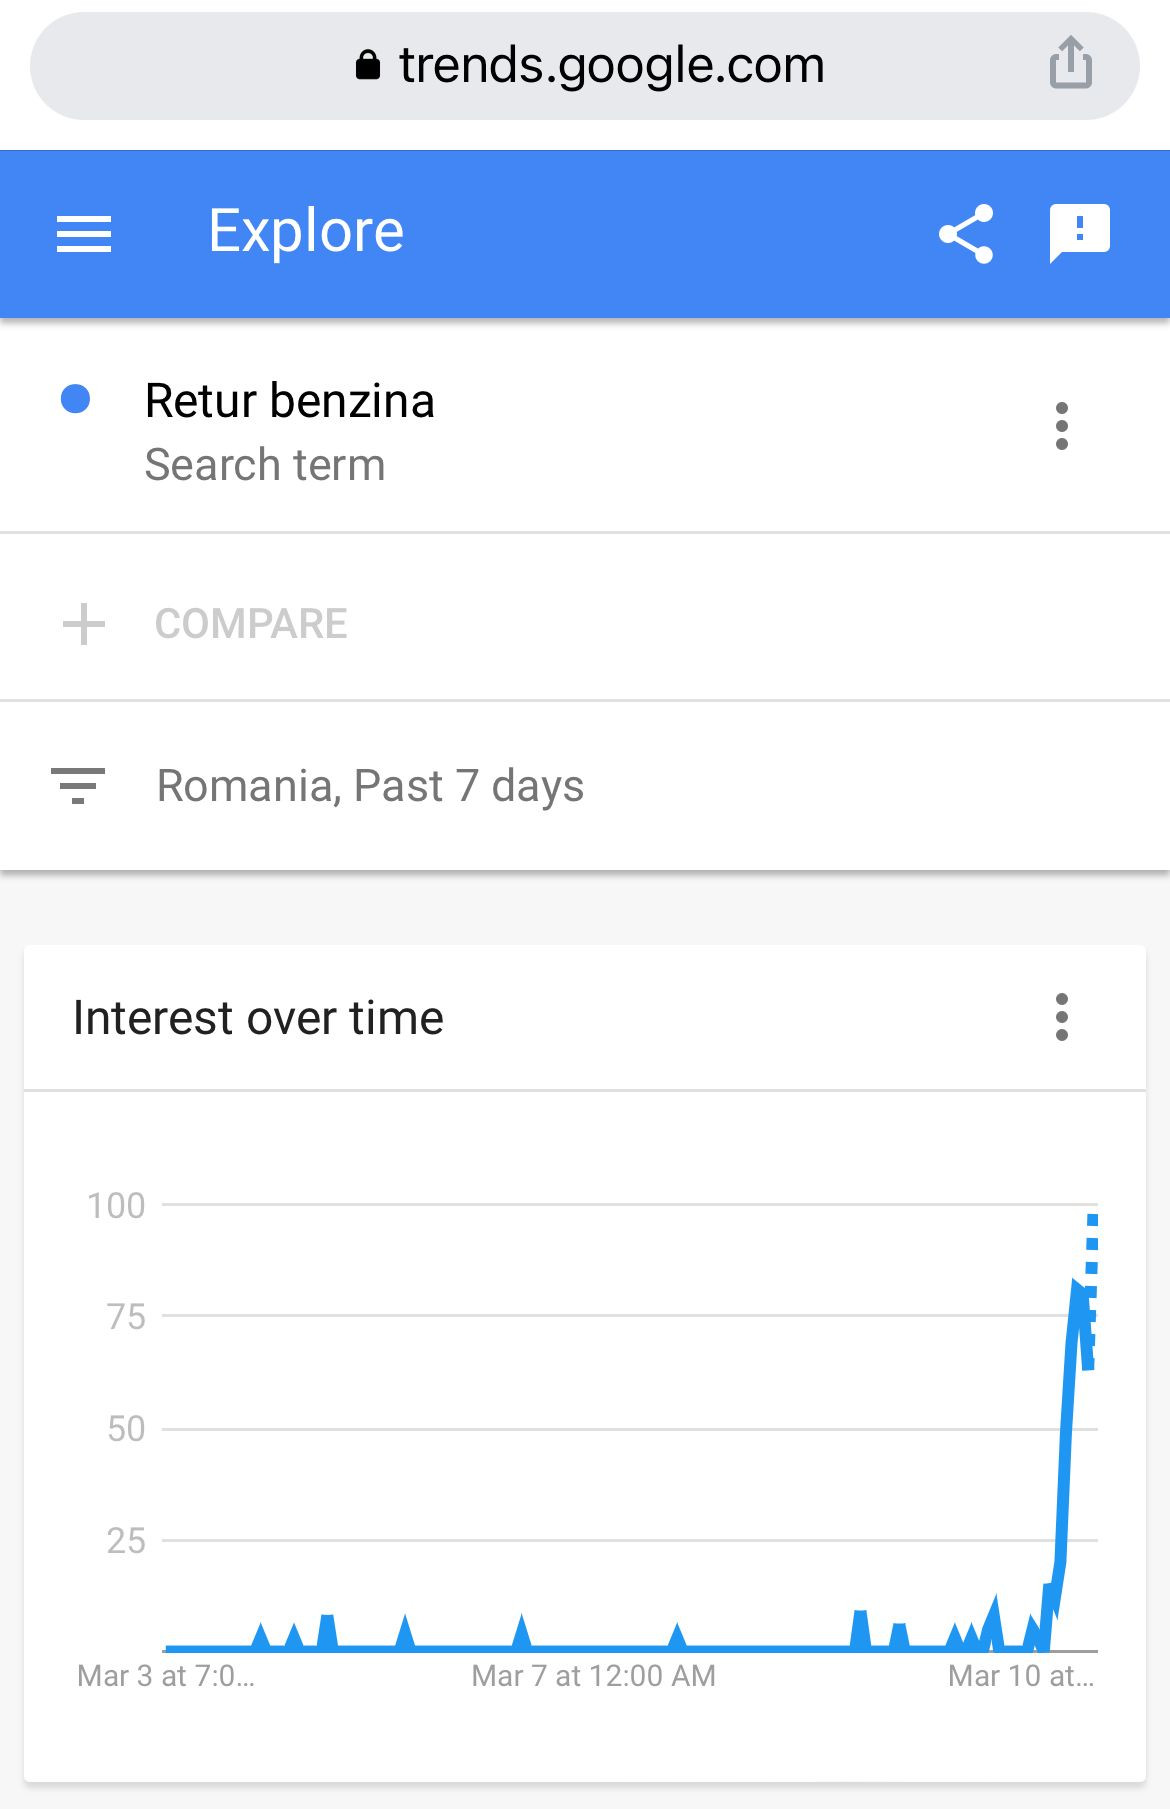This screenshot has height=1809, width=1170.
Task: Open the navigation hamburger menu
Action: click(85, 232)
